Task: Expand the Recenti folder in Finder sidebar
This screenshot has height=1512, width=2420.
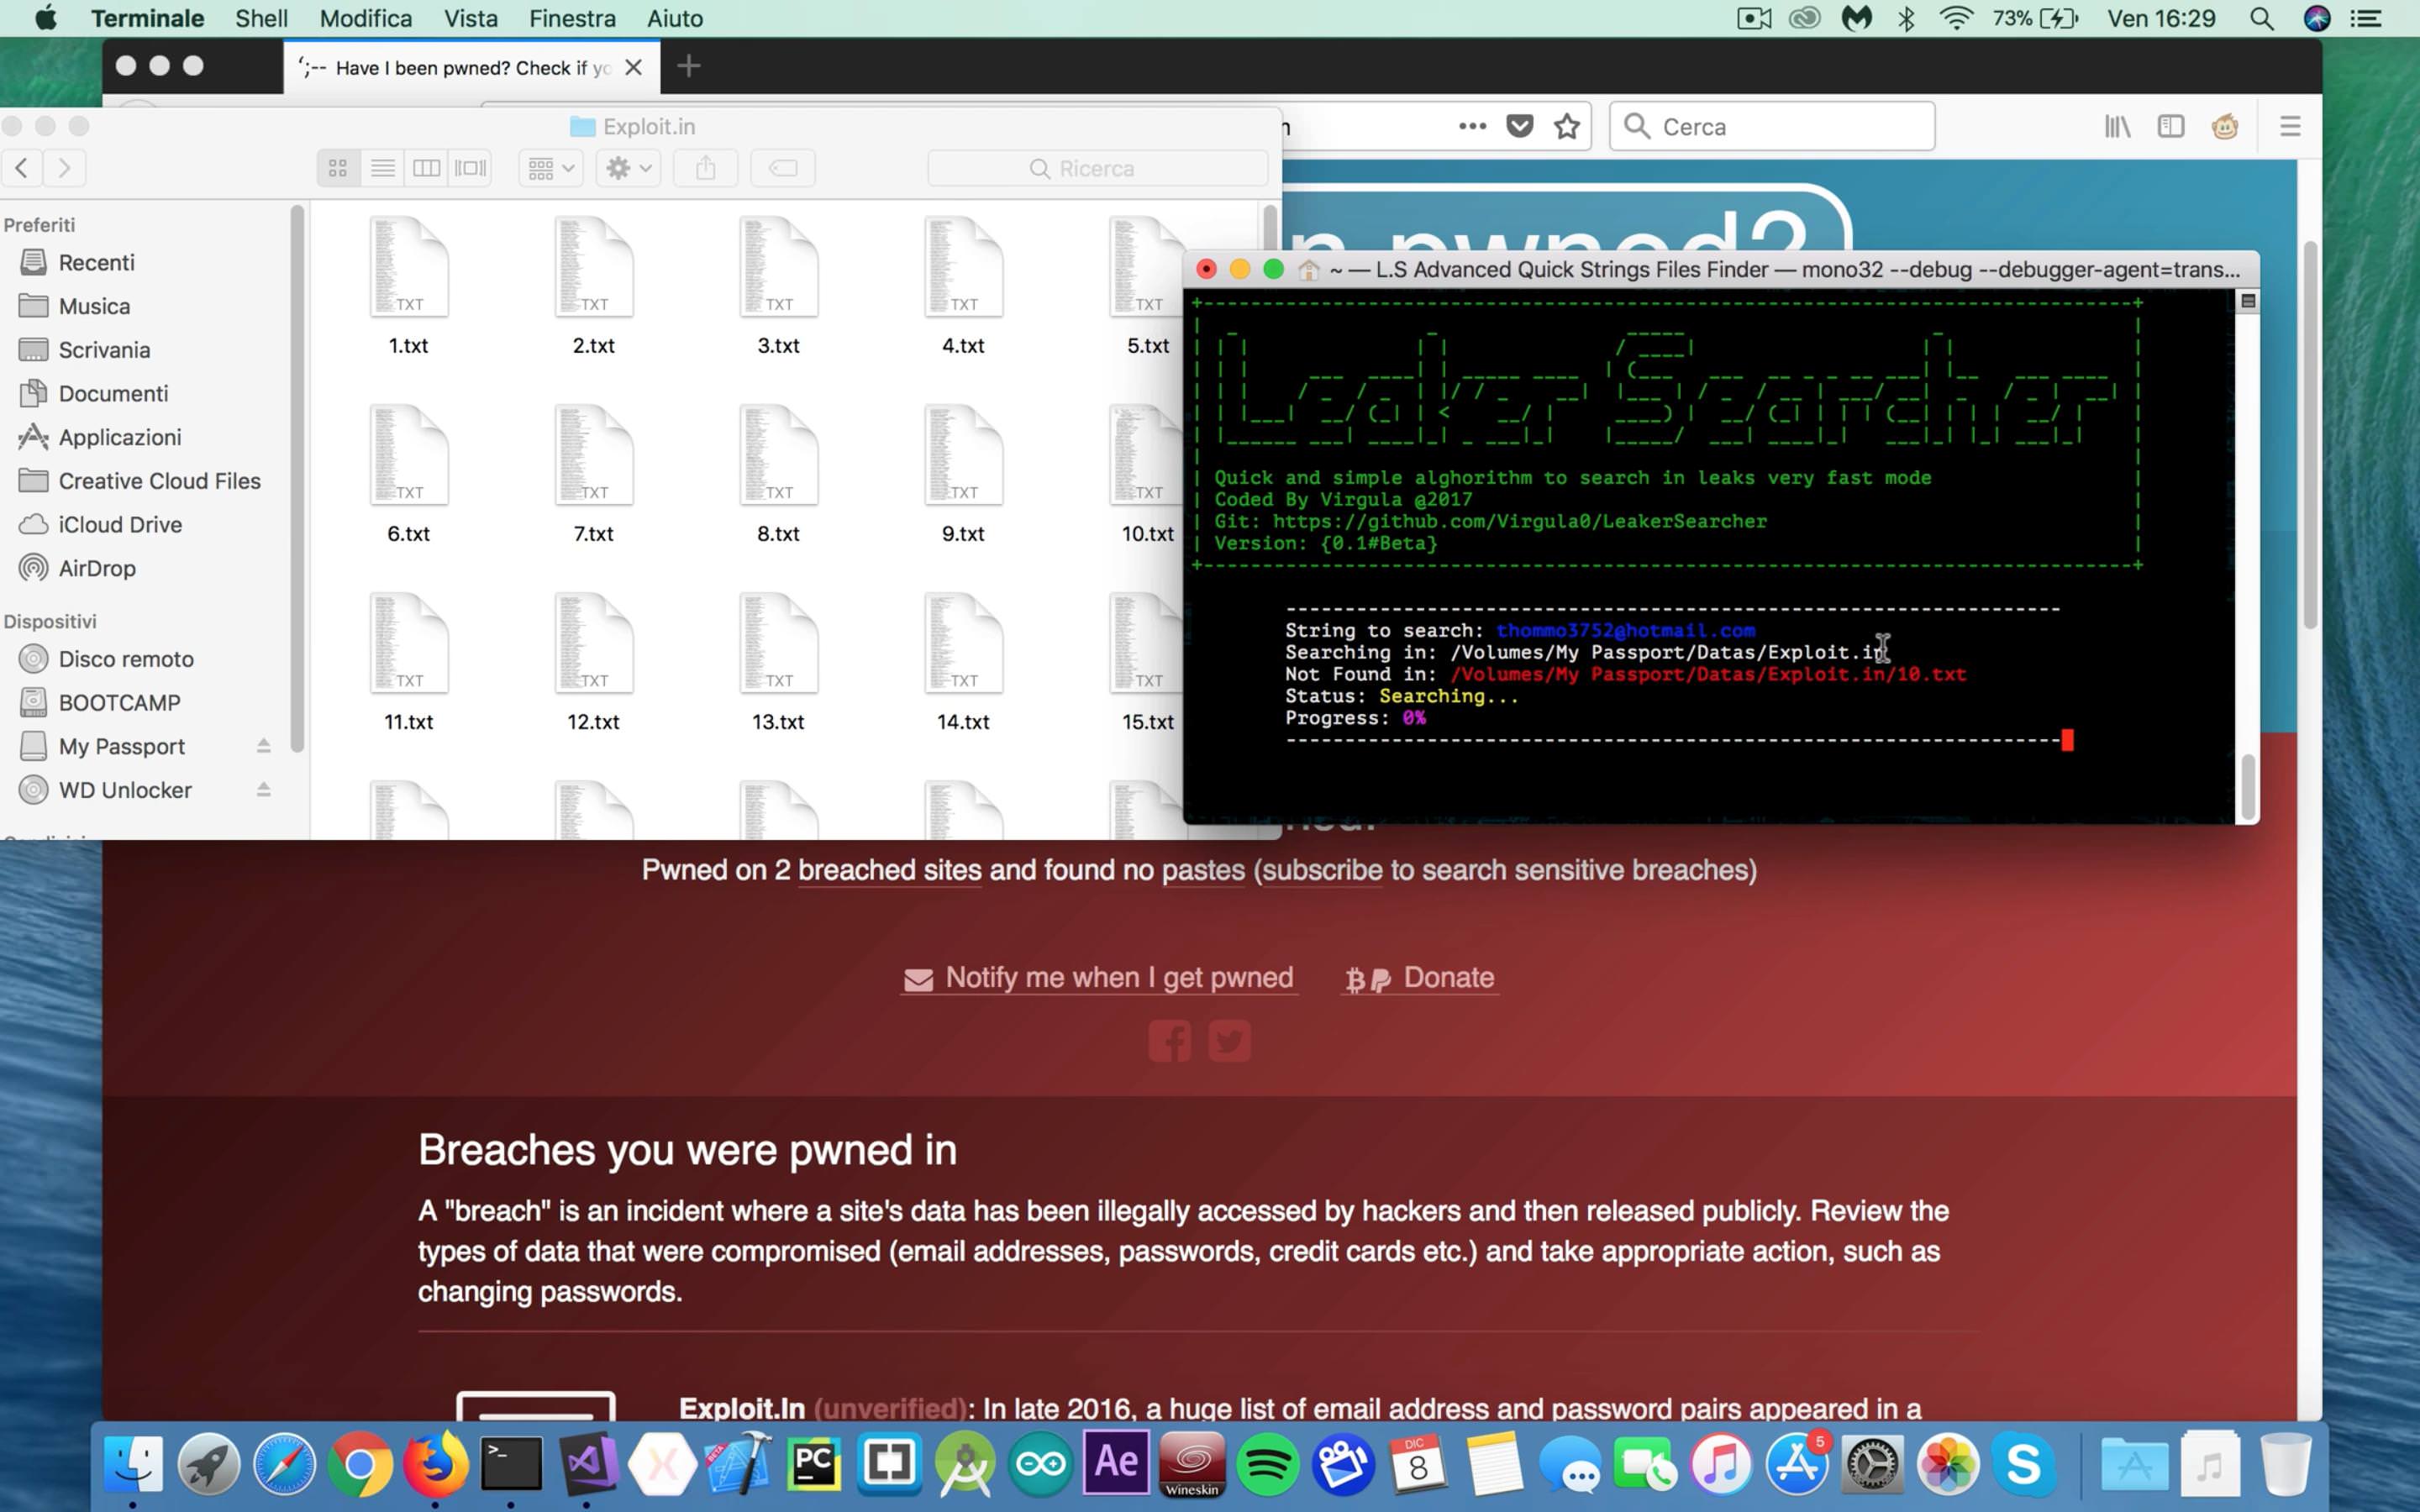Action: pos(96,261)
